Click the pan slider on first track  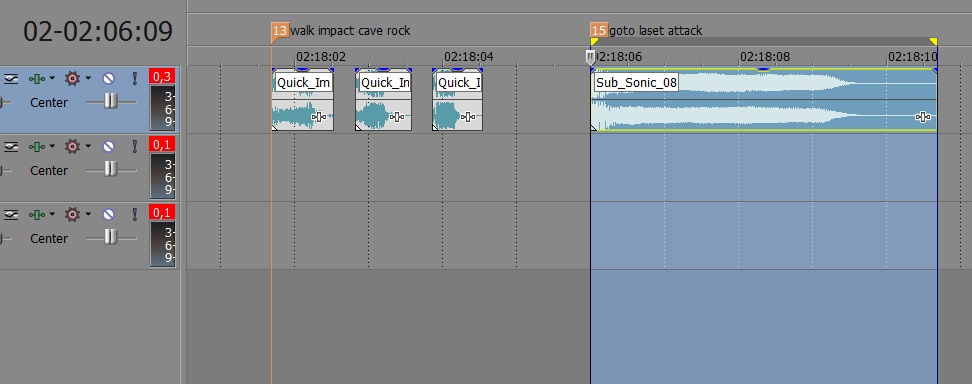point(110,101)
